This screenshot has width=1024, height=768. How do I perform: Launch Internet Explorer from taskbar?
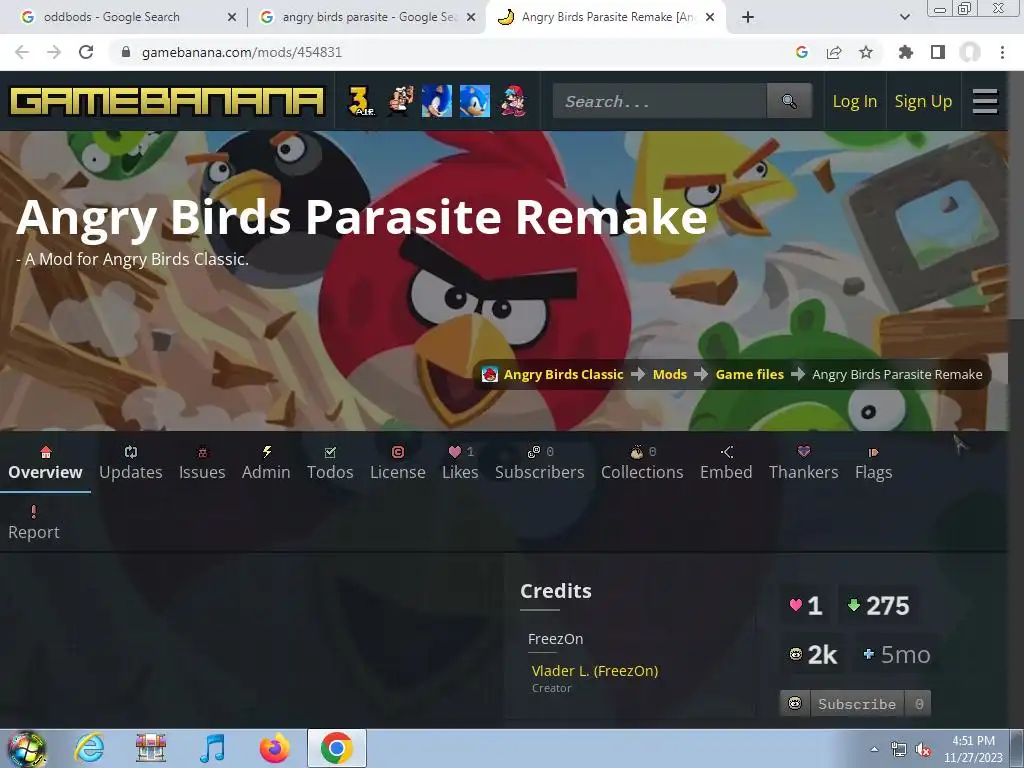(89, 748)
